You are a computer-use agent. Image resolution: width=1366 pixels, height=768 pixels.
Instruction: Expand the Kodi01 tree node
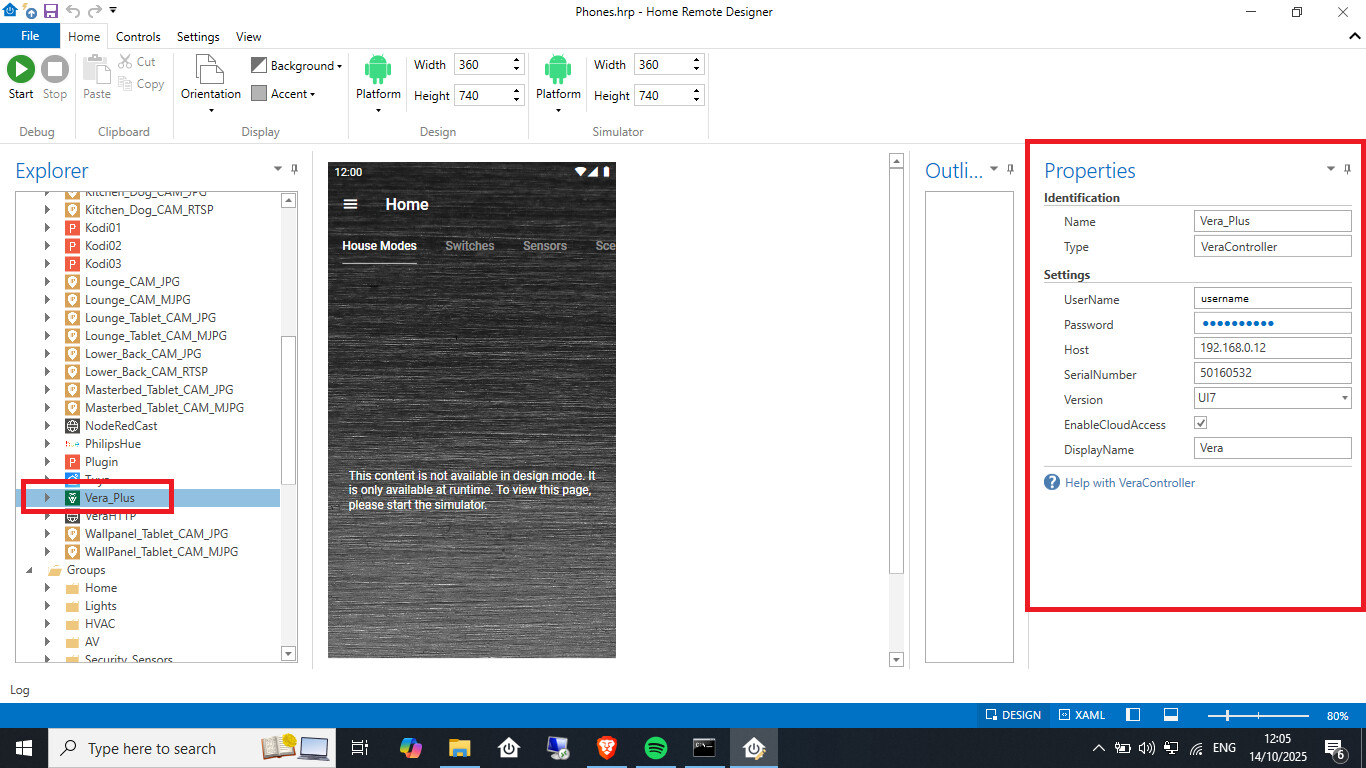point(47,228)
